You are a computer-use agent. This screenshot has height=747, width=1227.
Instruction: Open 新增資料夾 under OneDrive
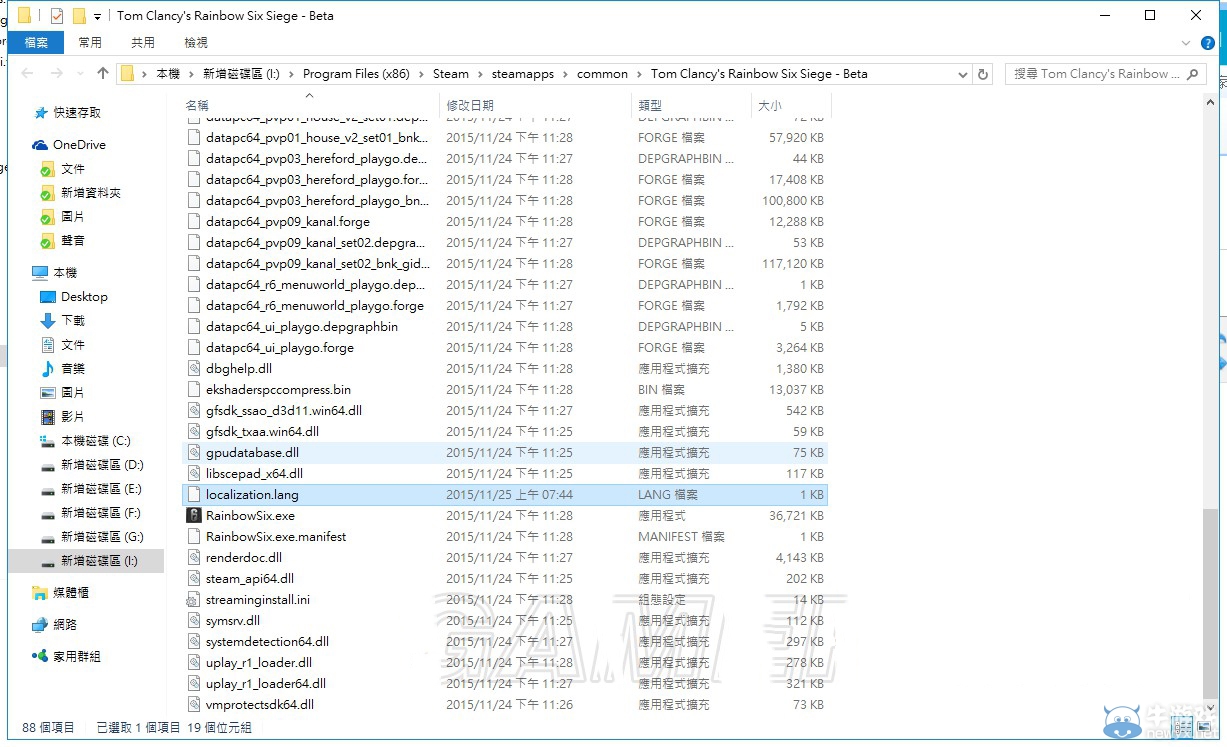click(x=90, y=193)
